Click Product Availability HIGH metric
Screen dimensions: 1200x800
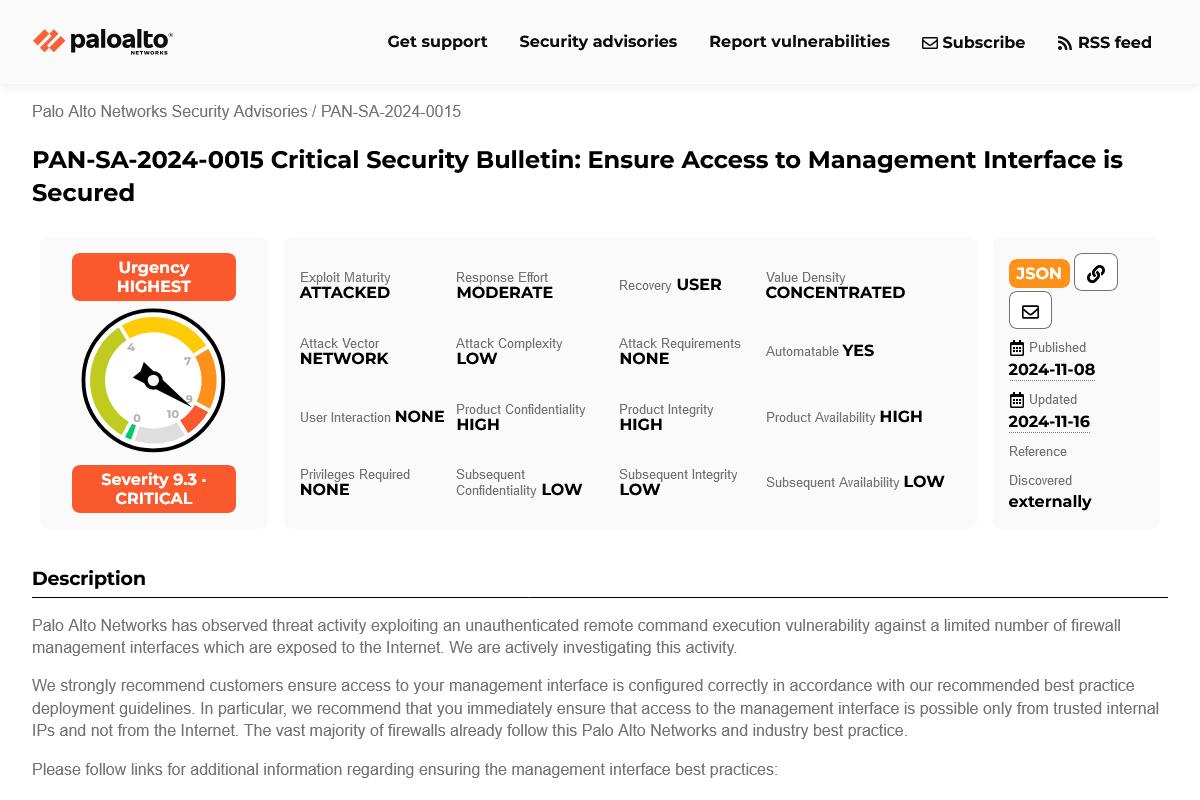tap(844, 417)
